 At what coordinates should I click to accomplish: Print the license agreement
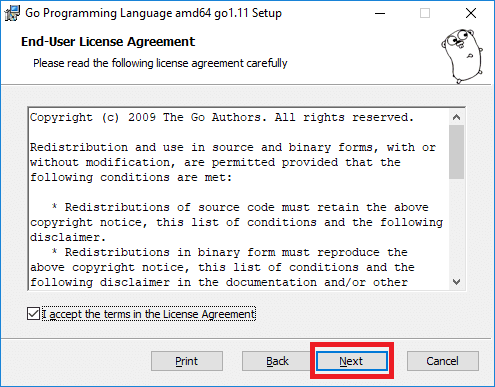(187, 361)
